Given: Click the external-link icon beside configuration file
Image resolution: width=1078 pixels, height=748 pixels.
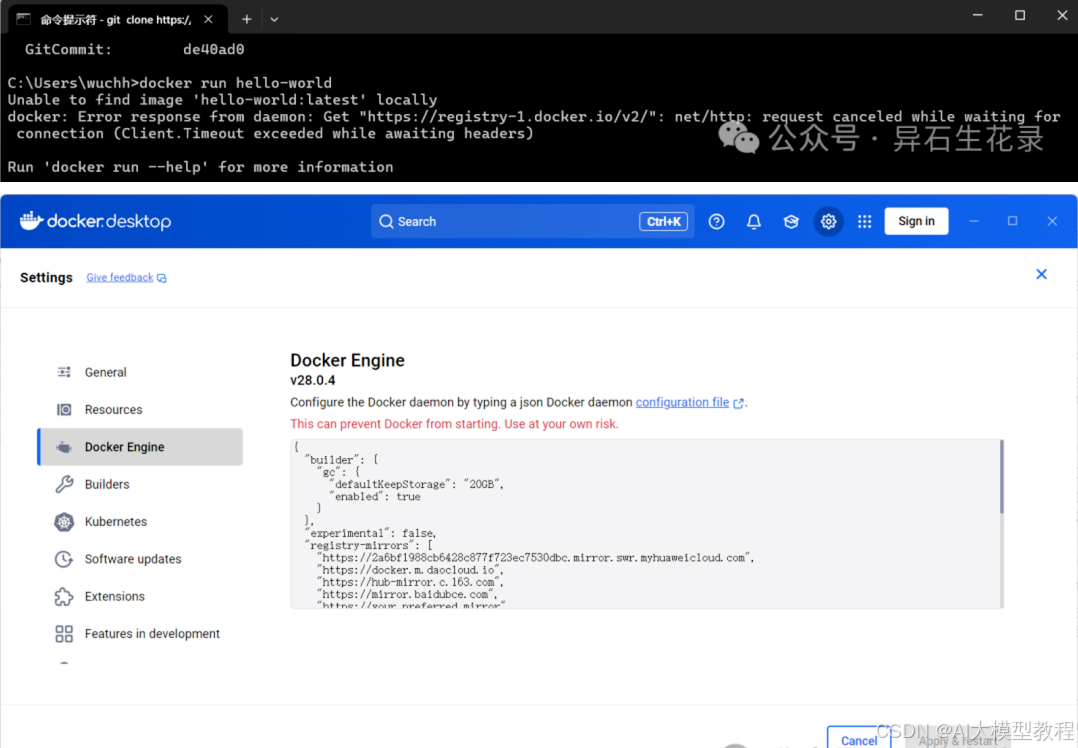Looking at the screenshot, I should pos(738,404).
